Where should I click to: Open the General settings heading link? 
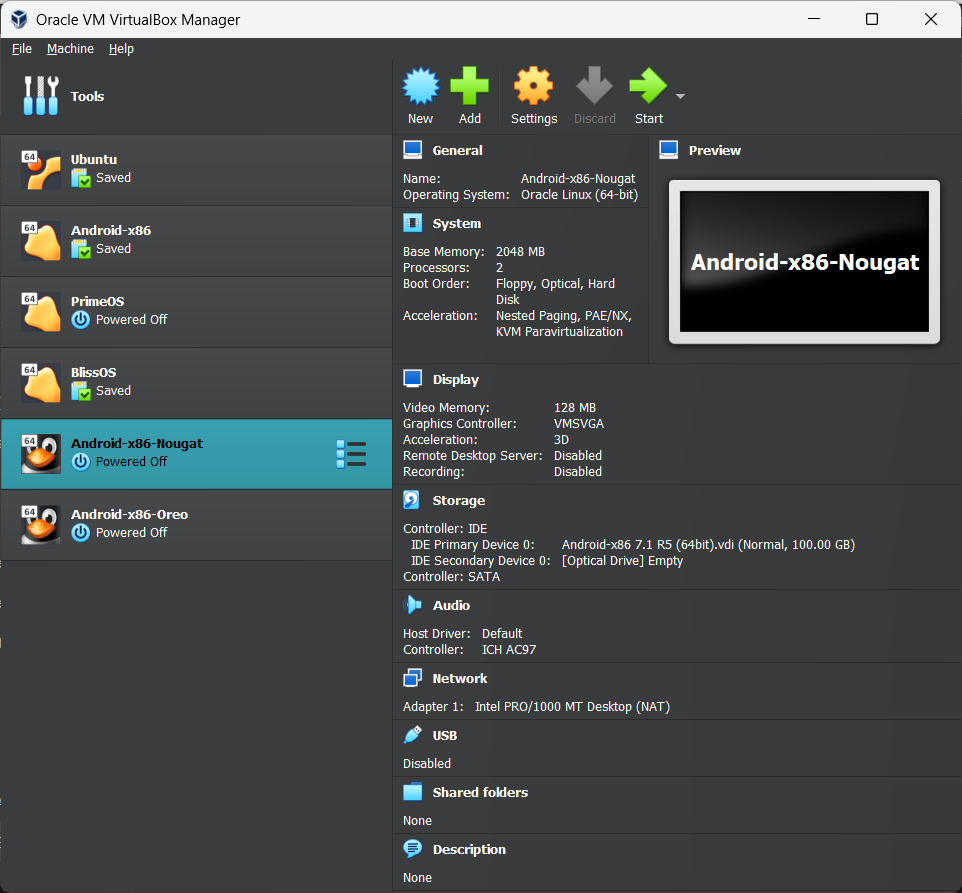pos(458,150)
